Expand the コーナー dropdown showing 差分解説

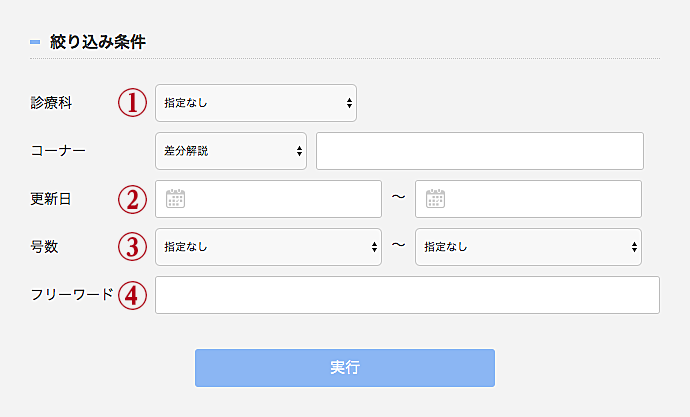point(231,151)
